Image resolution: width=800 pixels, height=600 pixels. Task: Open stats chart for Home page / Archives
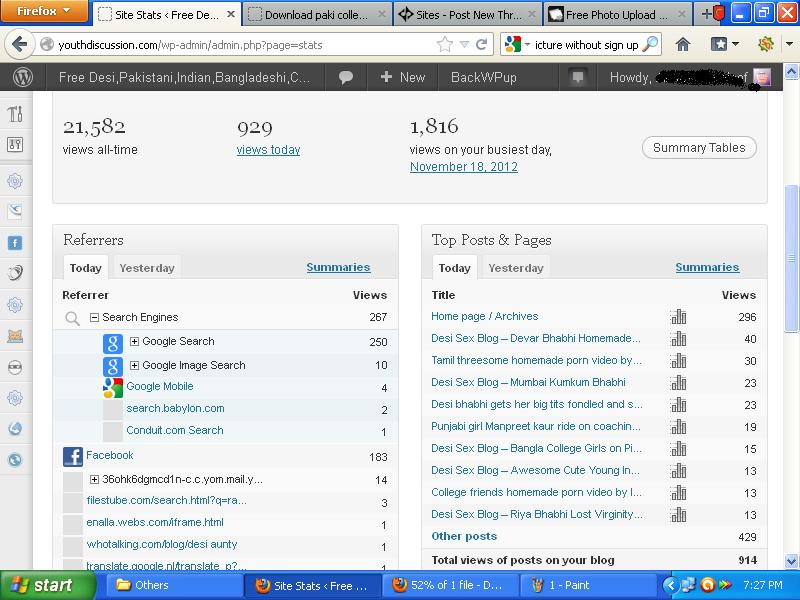tap(679, 317)
